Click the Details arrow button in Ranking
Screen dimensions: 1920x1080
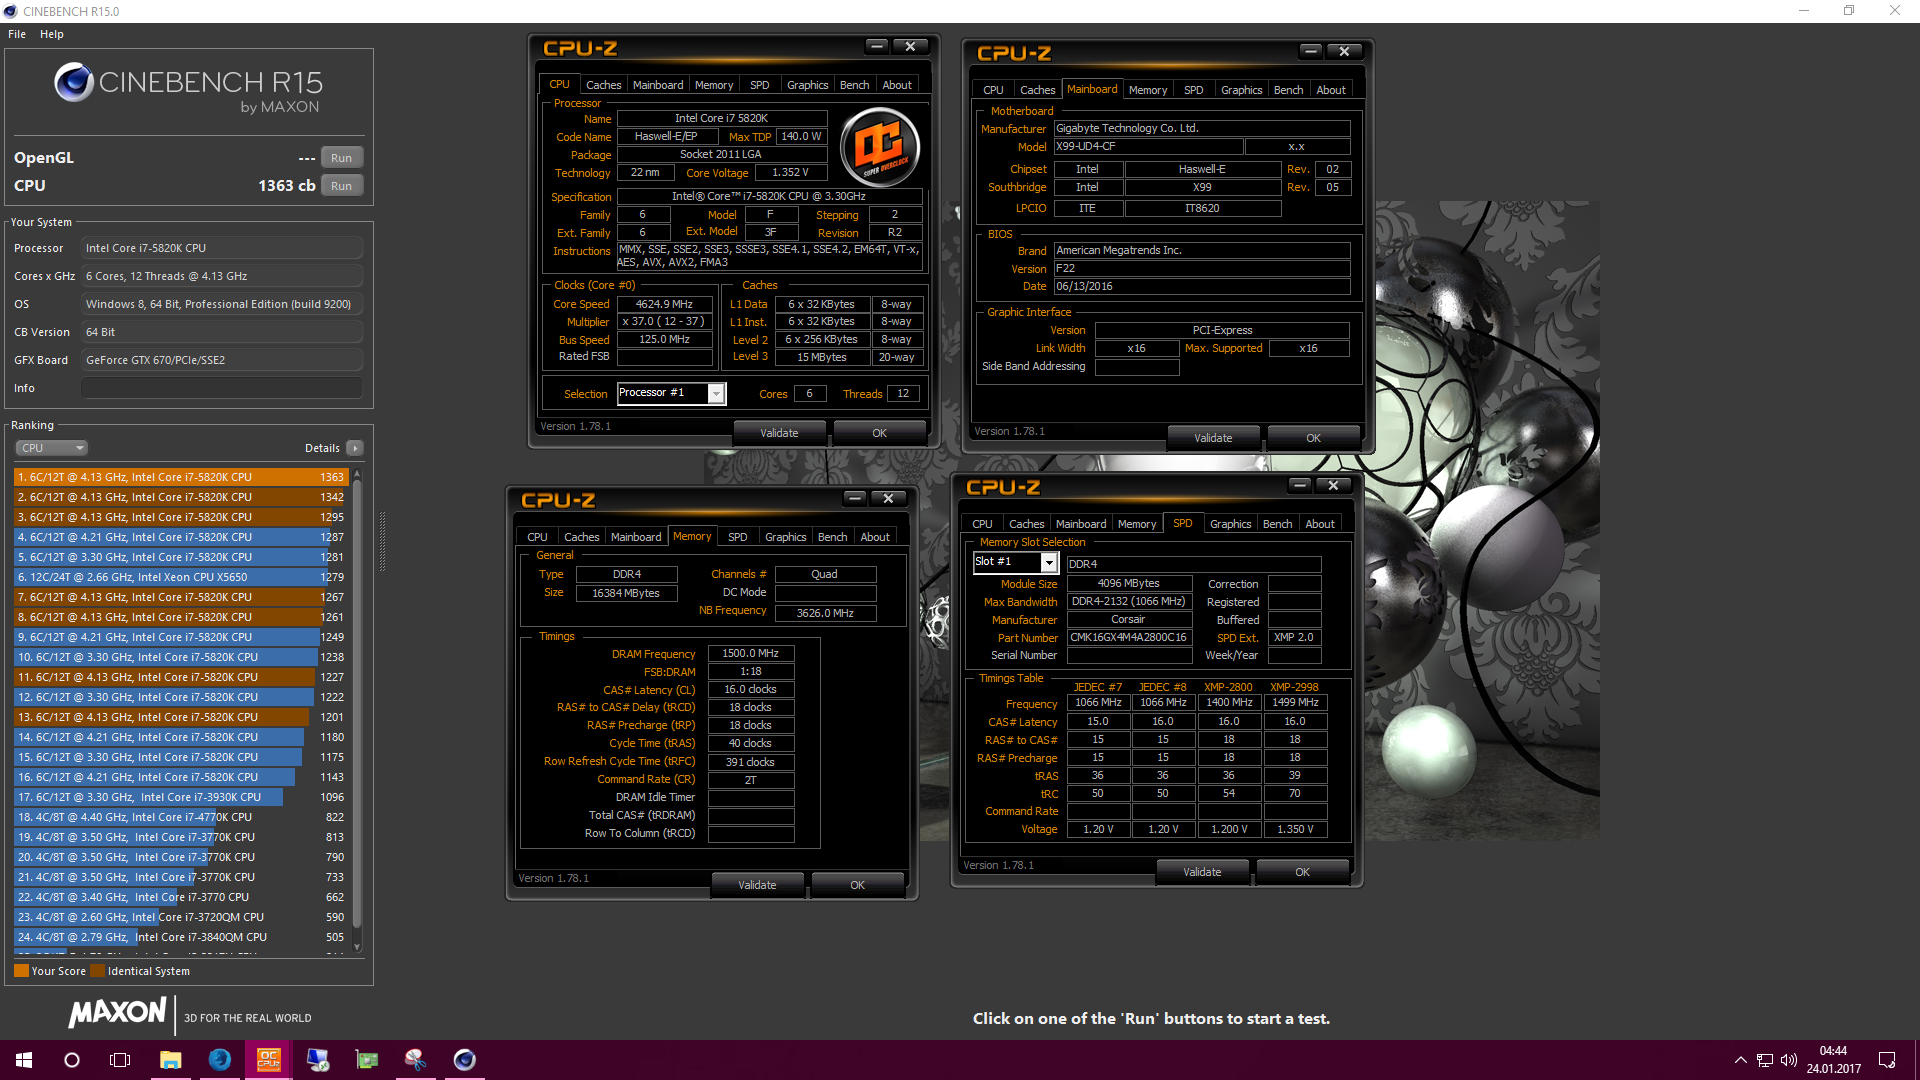pos(355,448)
